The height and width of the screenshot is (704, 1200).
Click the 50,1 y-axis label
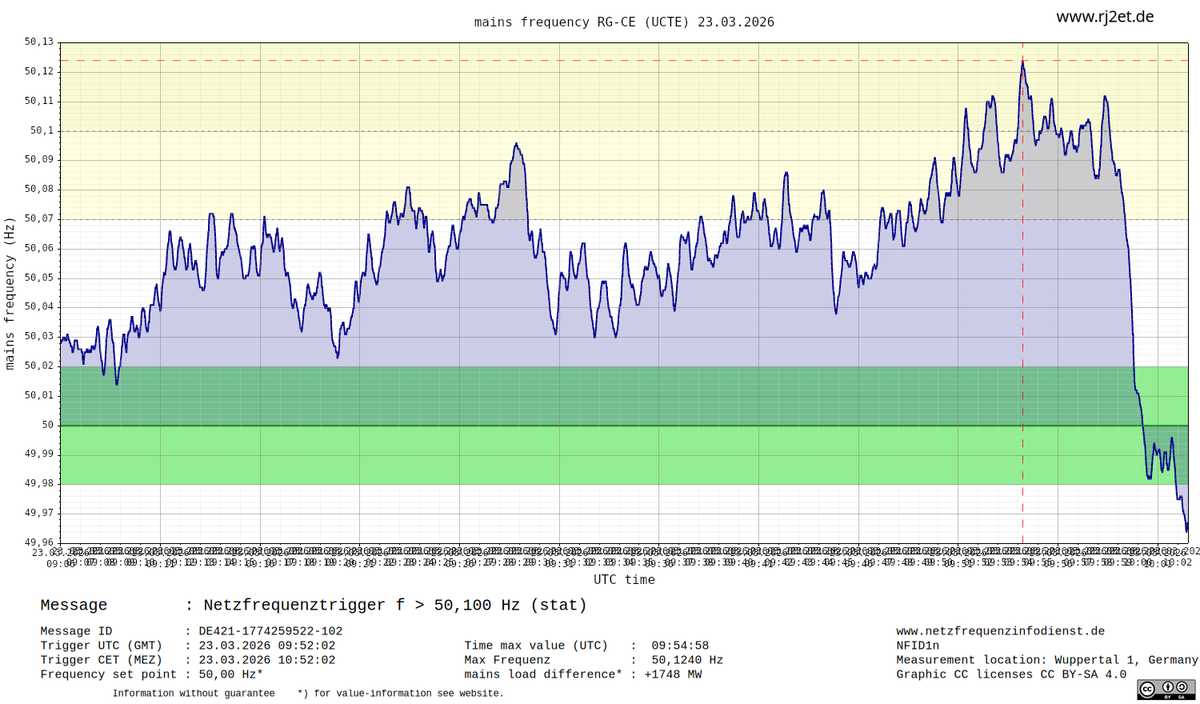42,131
